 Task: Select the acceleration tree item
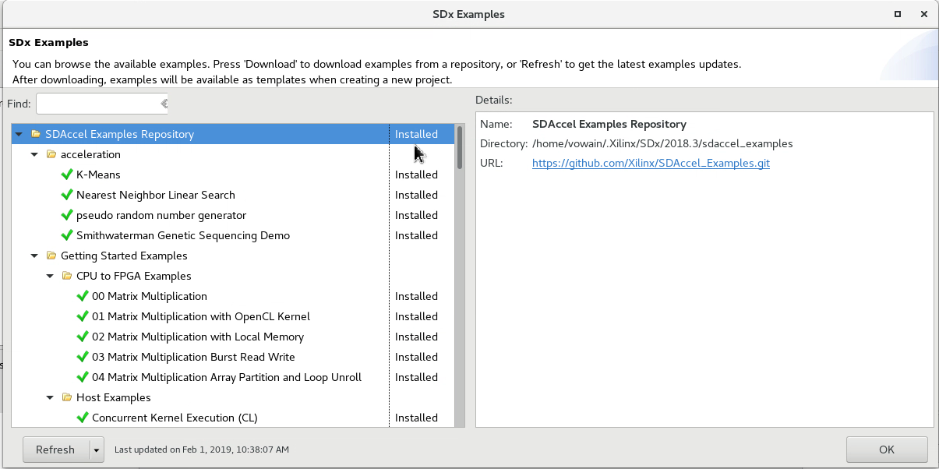90,155
